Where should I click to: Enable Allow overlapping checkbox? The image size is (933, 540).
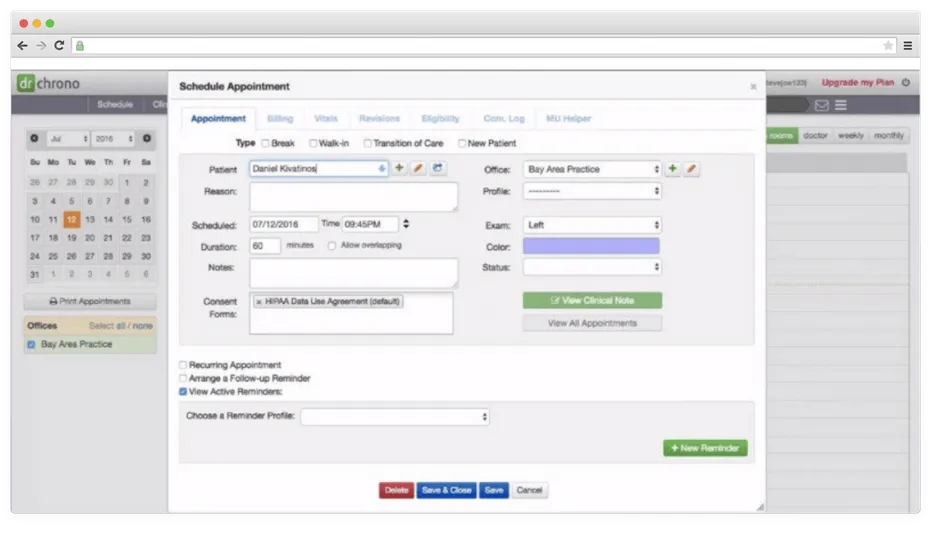point(331,246)
